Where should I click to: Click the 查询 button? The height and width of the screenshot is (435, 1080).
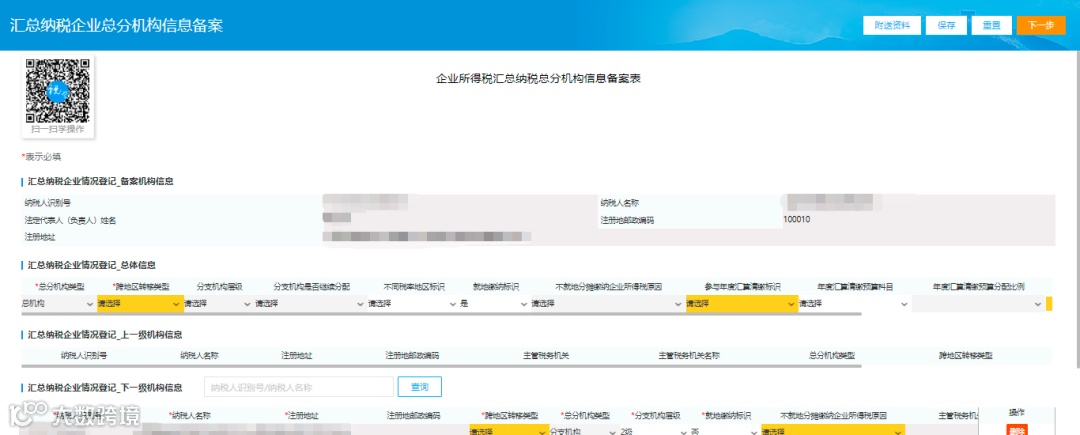tap(419, 387)
